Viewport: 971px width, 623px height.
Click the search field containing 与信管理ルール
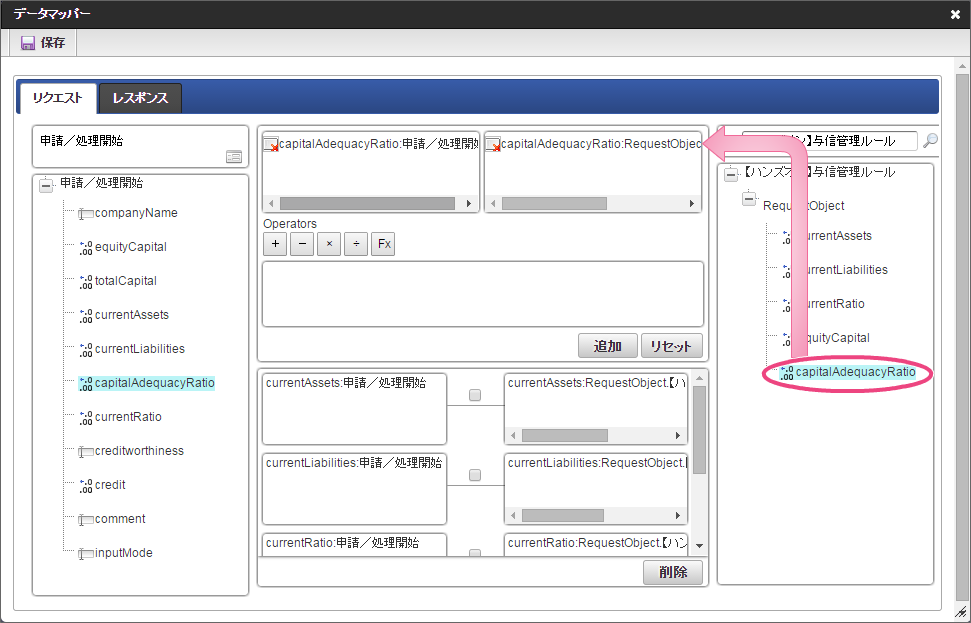coord(830,141)
